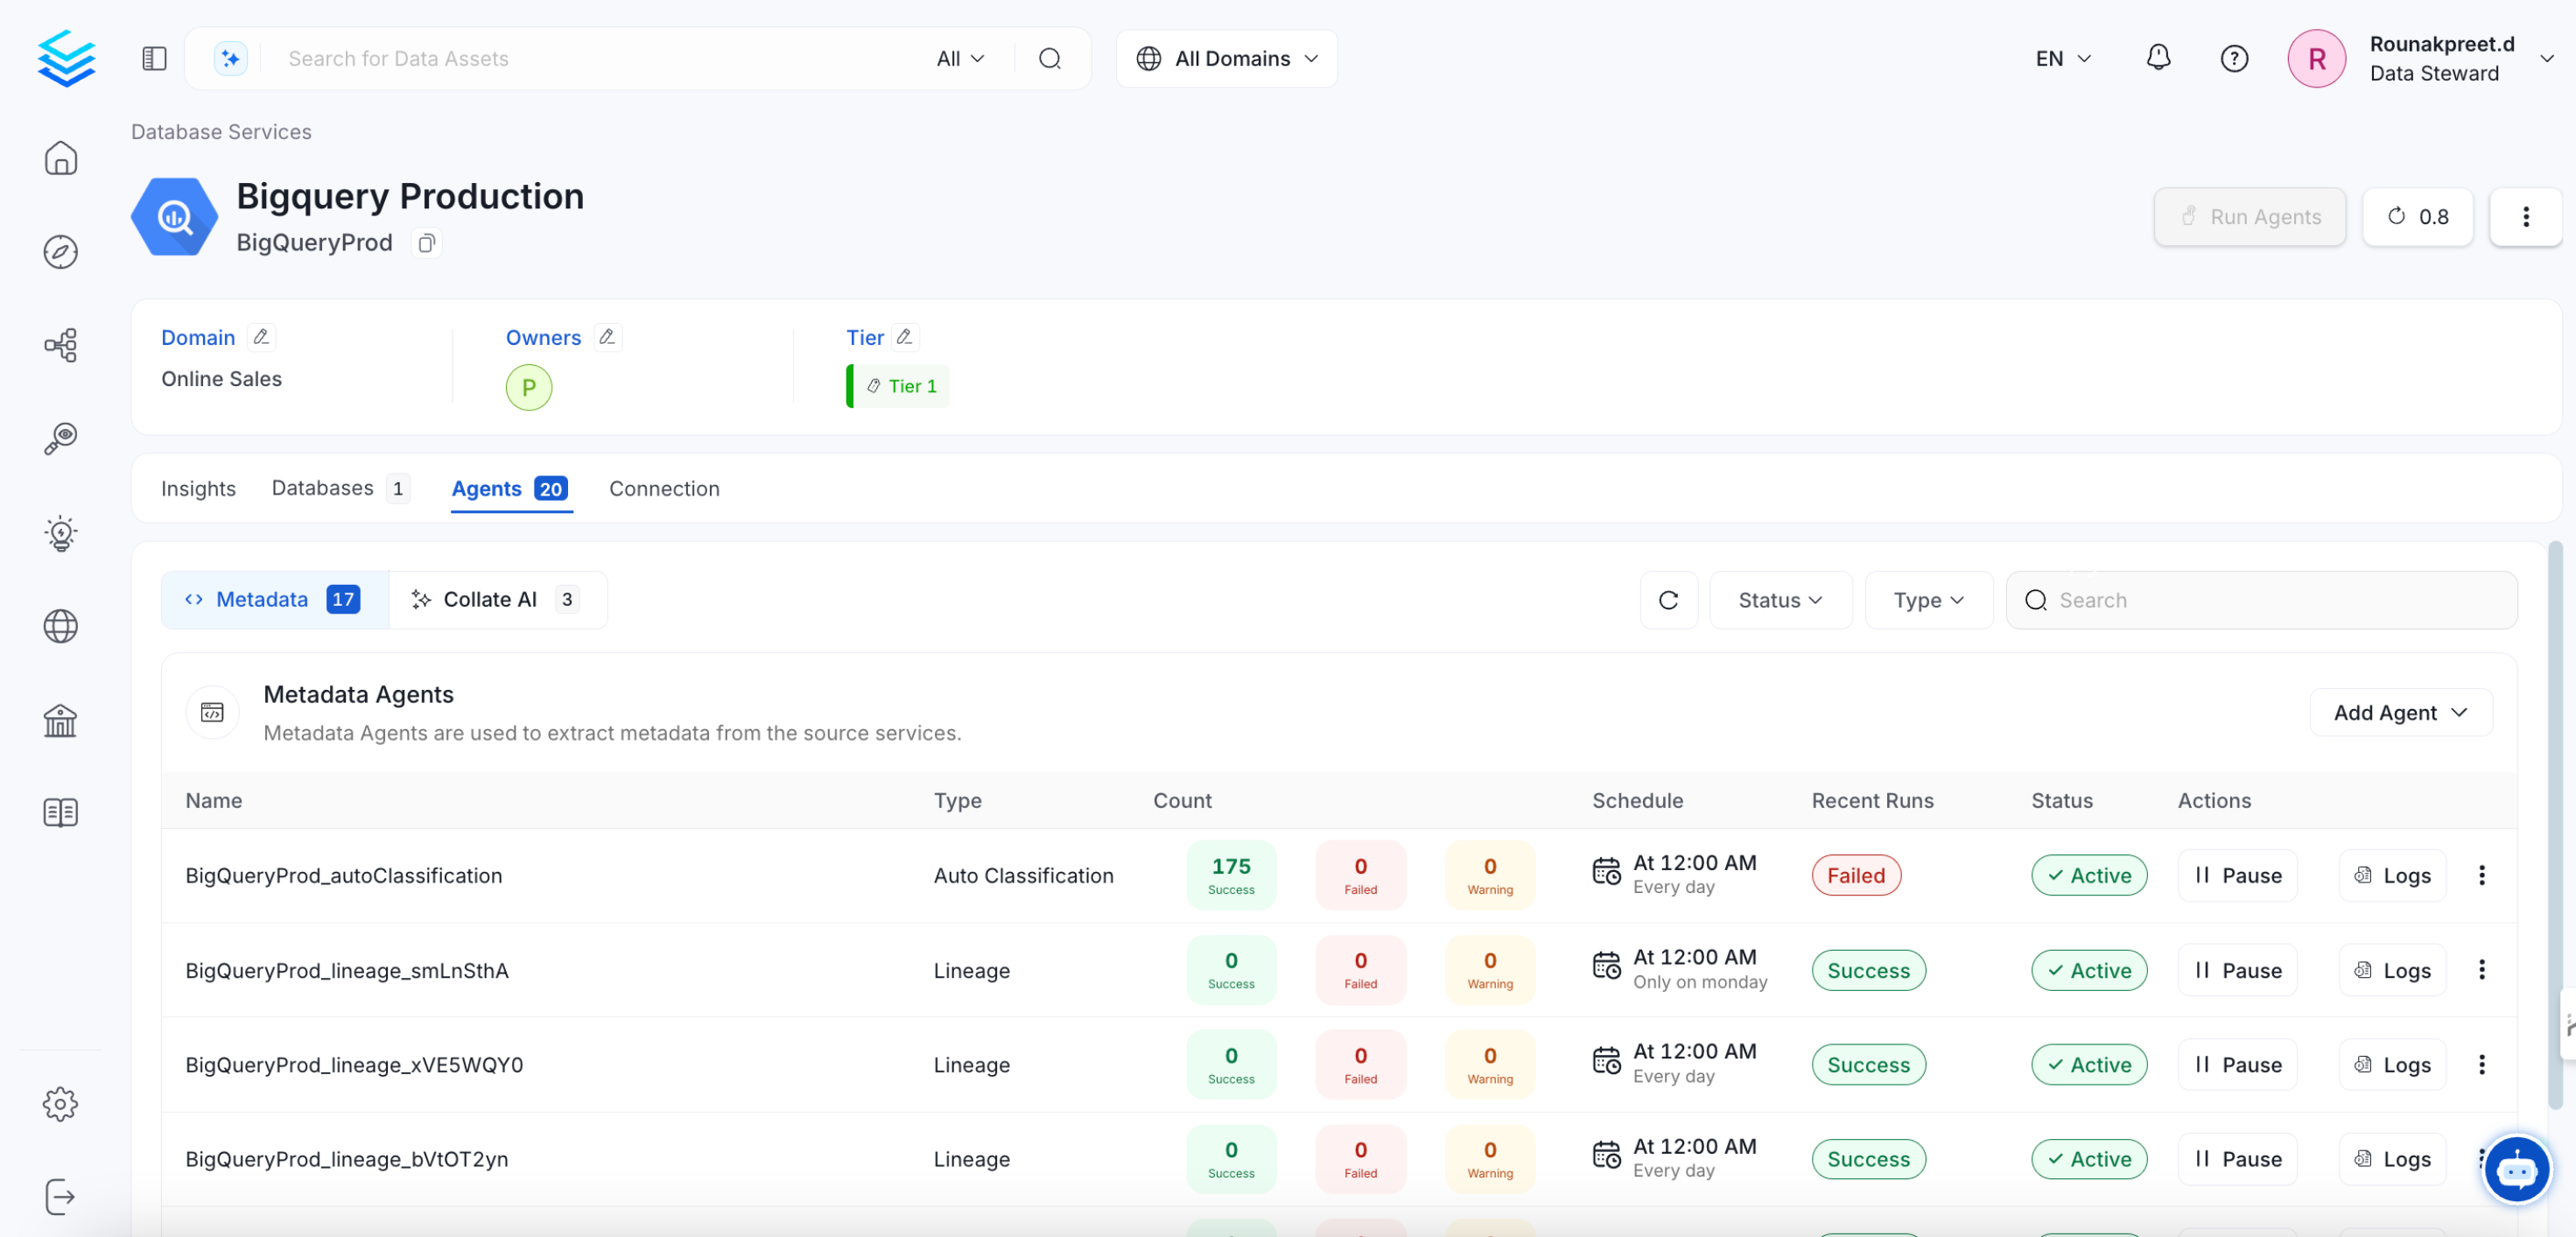The image size is (2576, 1237).
Task: Toggle the left sidebar collapse icon
Action: click(154, 58)
